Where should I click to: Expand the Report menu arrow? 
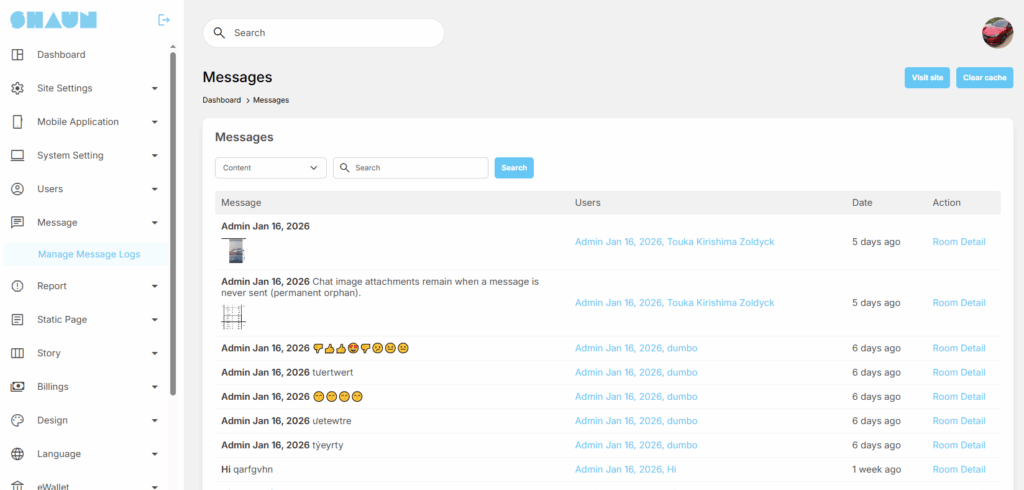[155, 287]
